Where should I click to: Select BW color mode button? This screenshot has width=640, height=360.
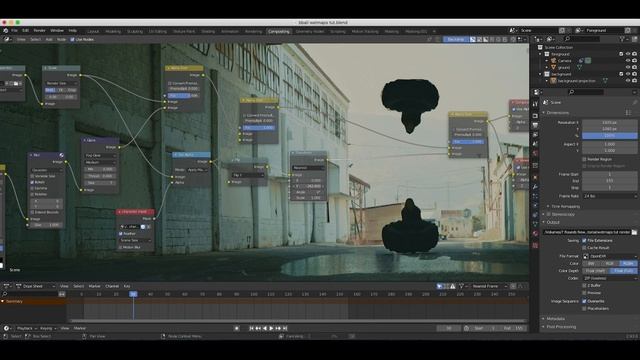pos(591,263)
